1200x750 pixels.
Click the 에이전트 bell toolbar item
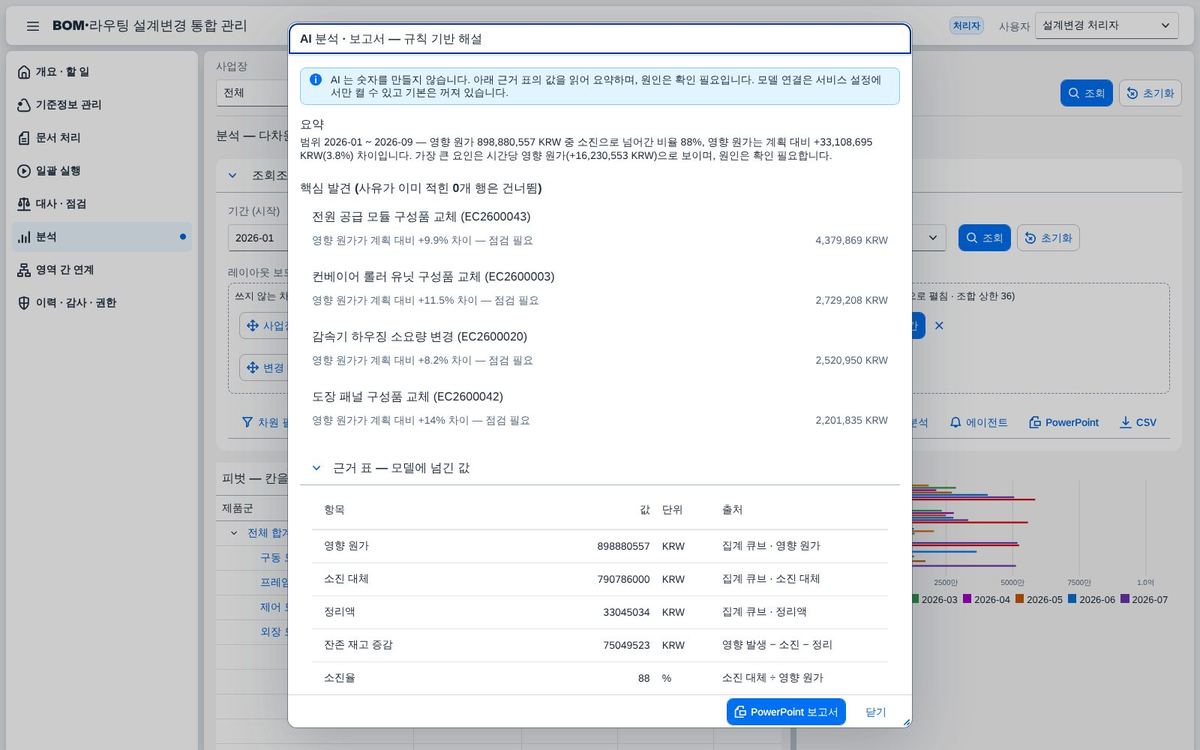(979, 423)
